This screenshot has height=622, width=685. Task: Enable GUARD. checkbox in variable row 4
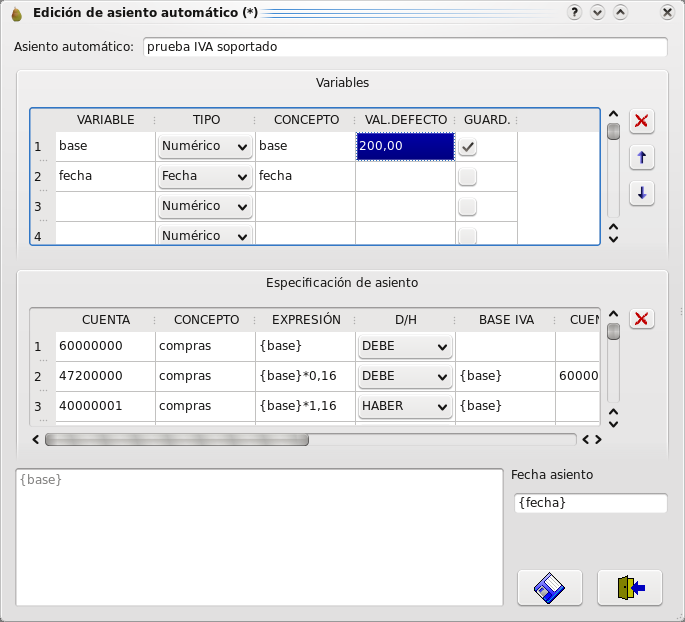click(x=467, y=236)
